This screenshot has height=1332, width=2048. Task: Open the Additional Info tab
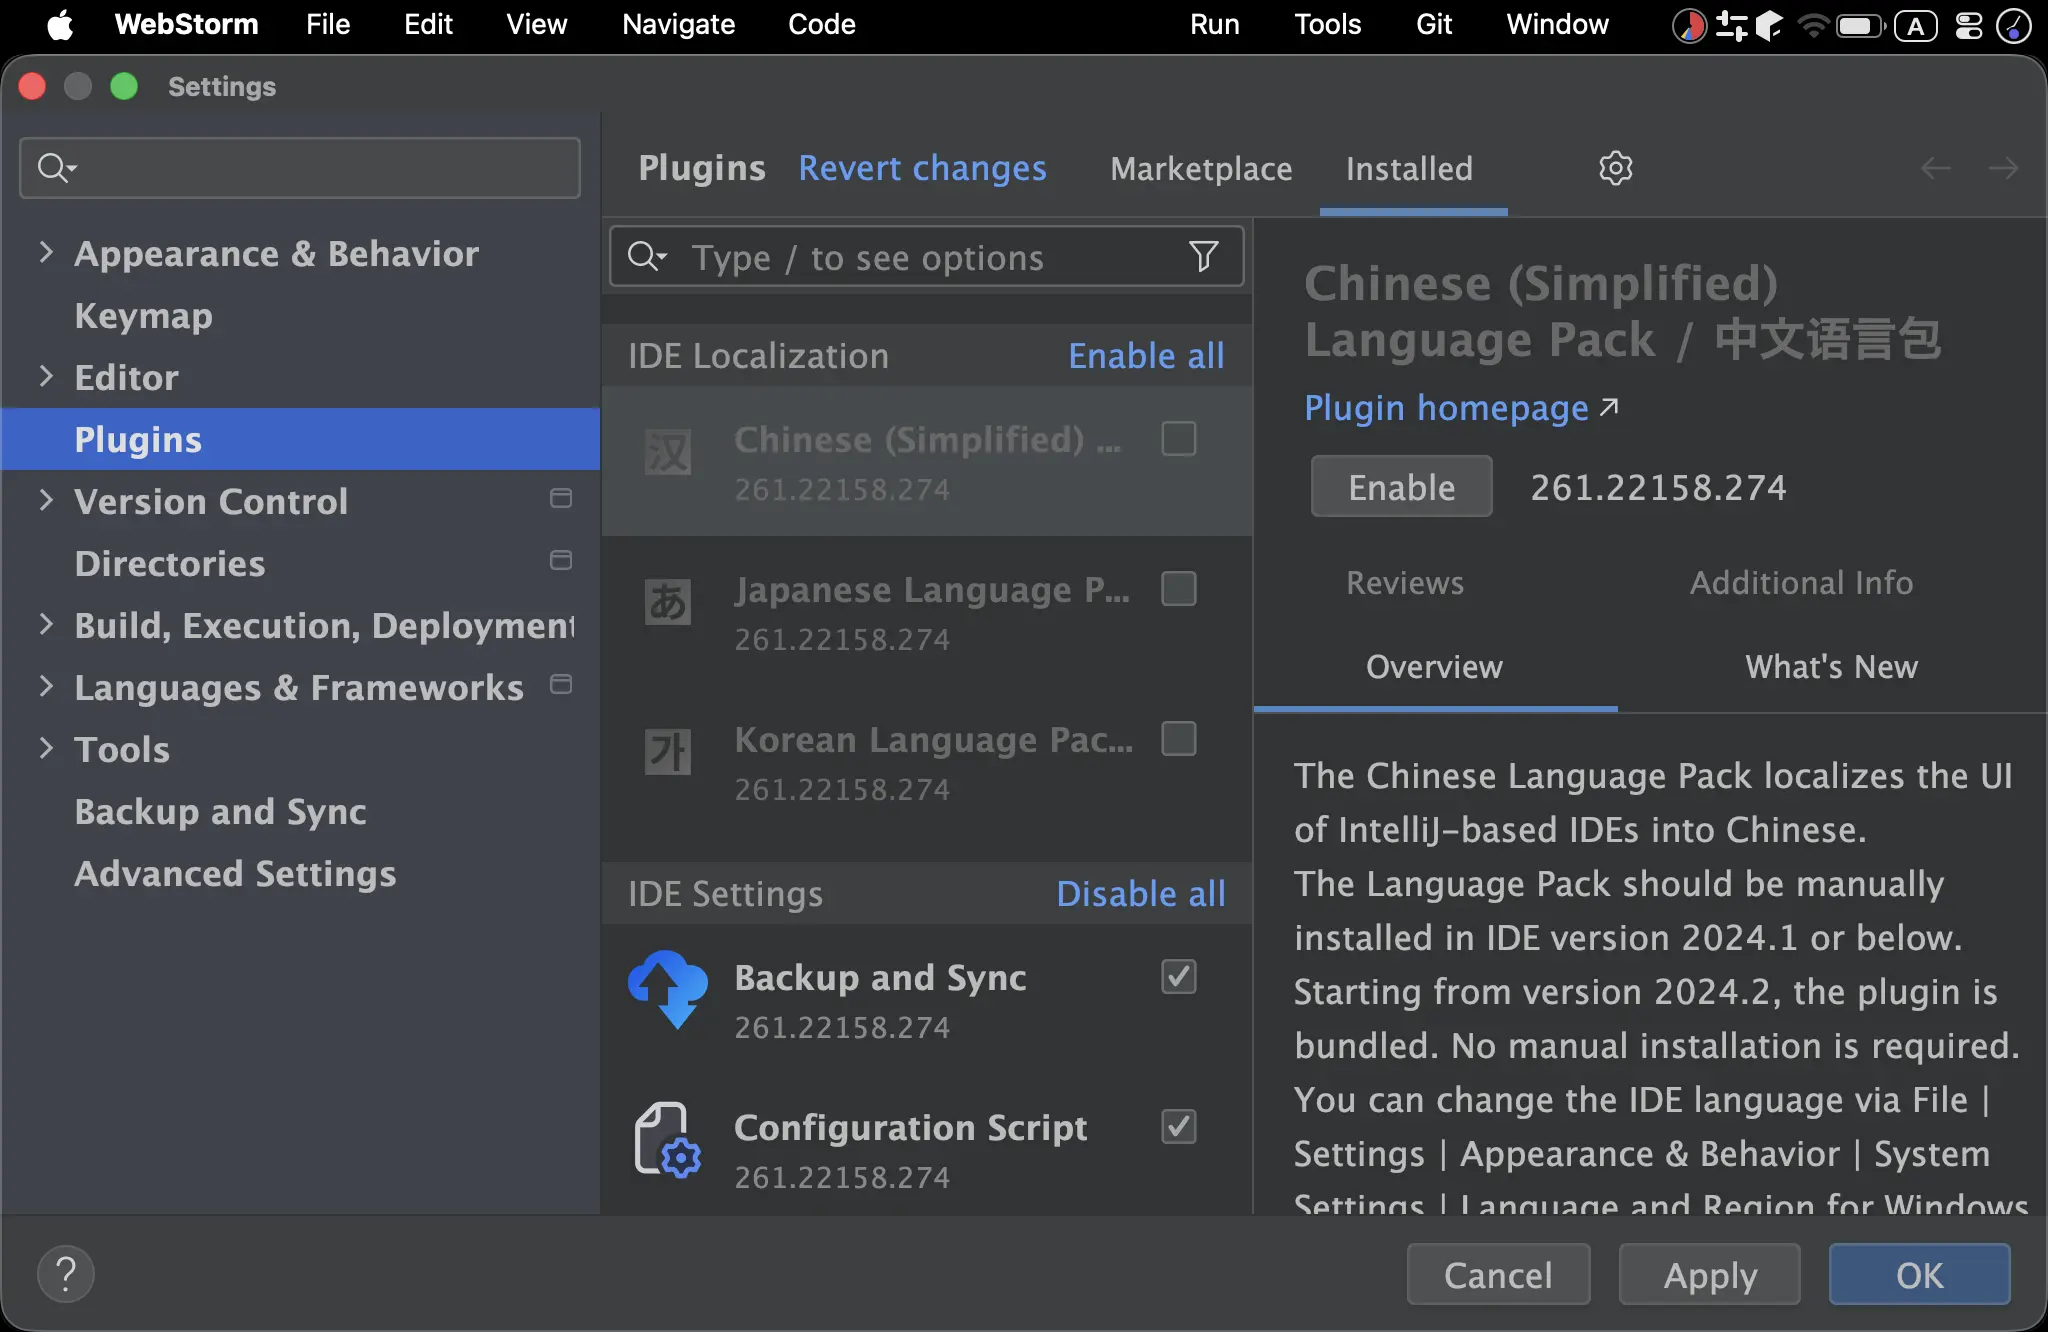[x=1801, y=582]
